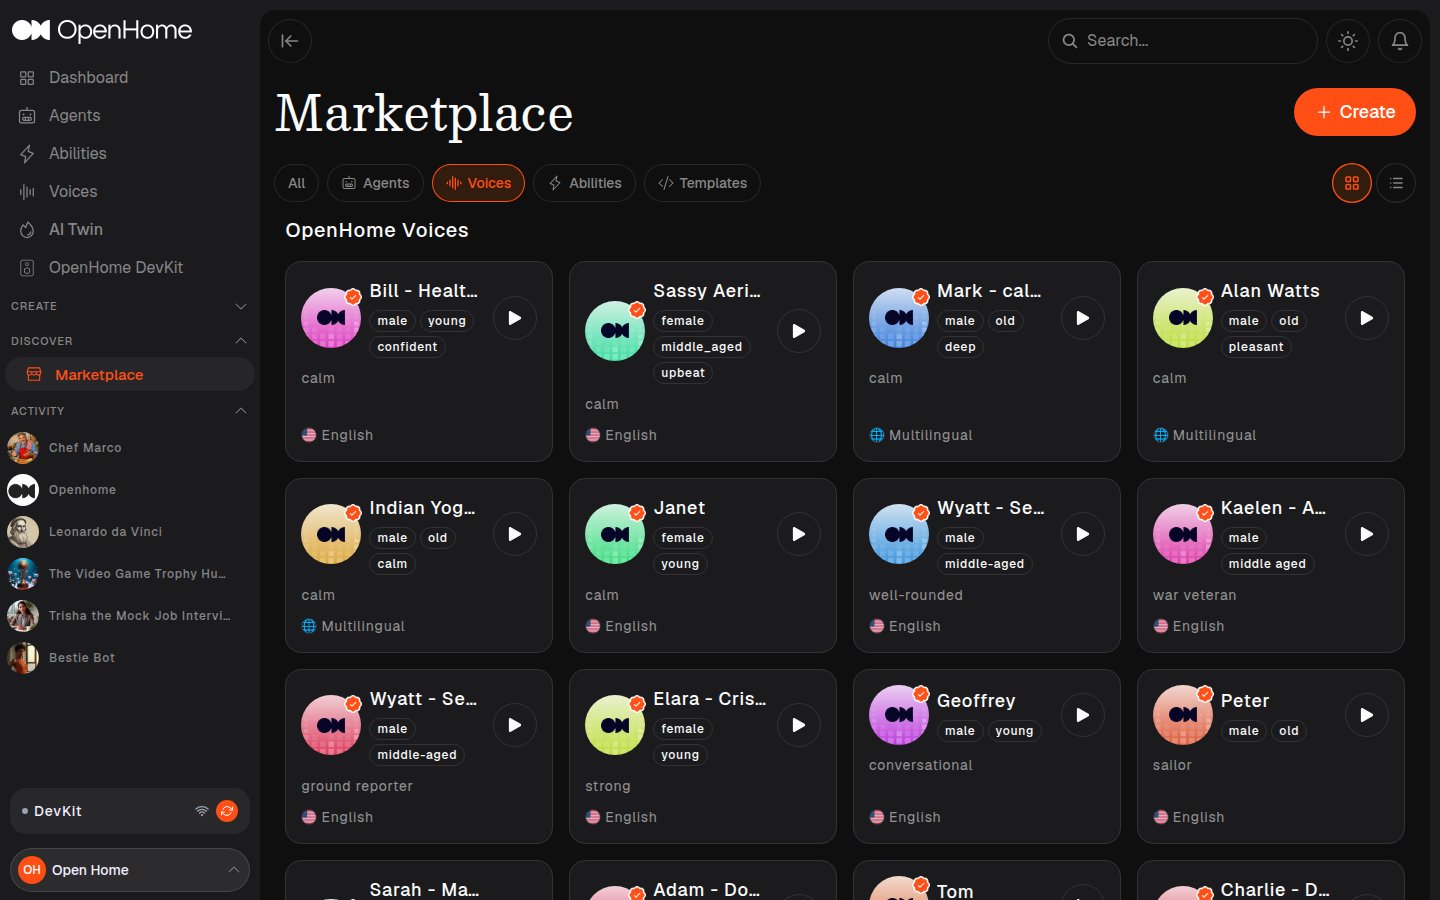The height and width of the screenshot is (900, 1440).
Task: Open Openhome activity item
Action: (130, 490)
